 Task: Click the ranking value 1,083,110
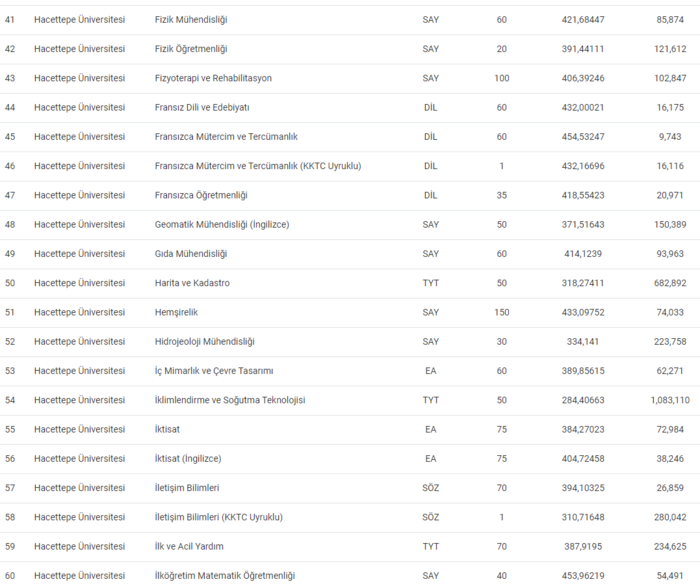point(668,400)
